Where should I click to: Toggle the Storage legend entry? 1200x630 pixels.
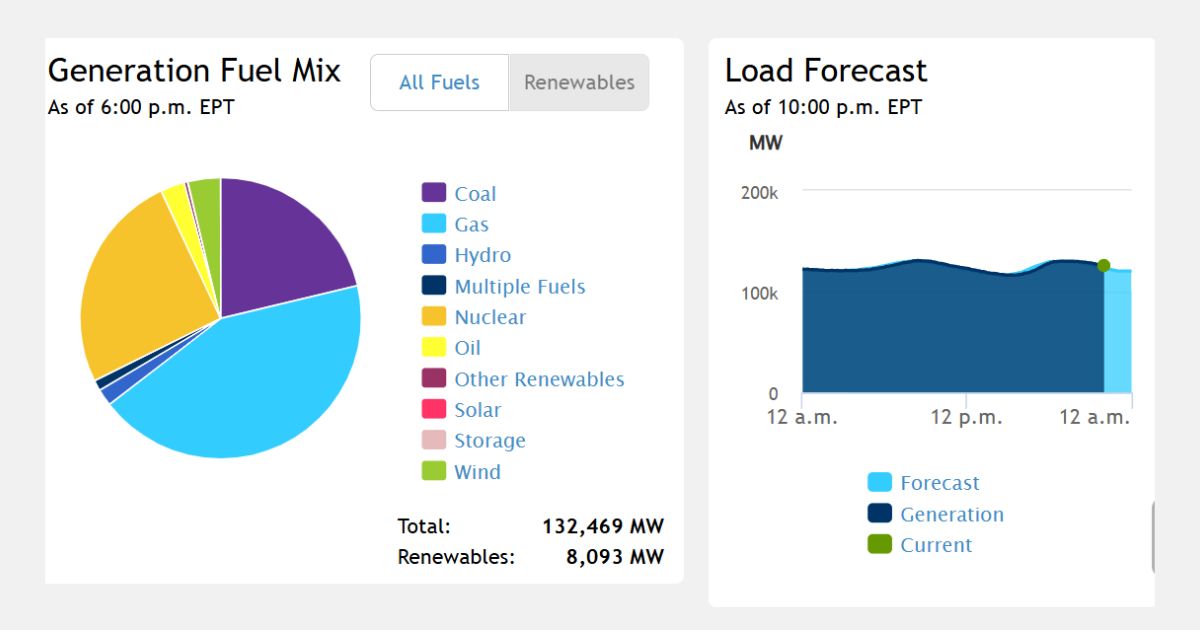489,440
